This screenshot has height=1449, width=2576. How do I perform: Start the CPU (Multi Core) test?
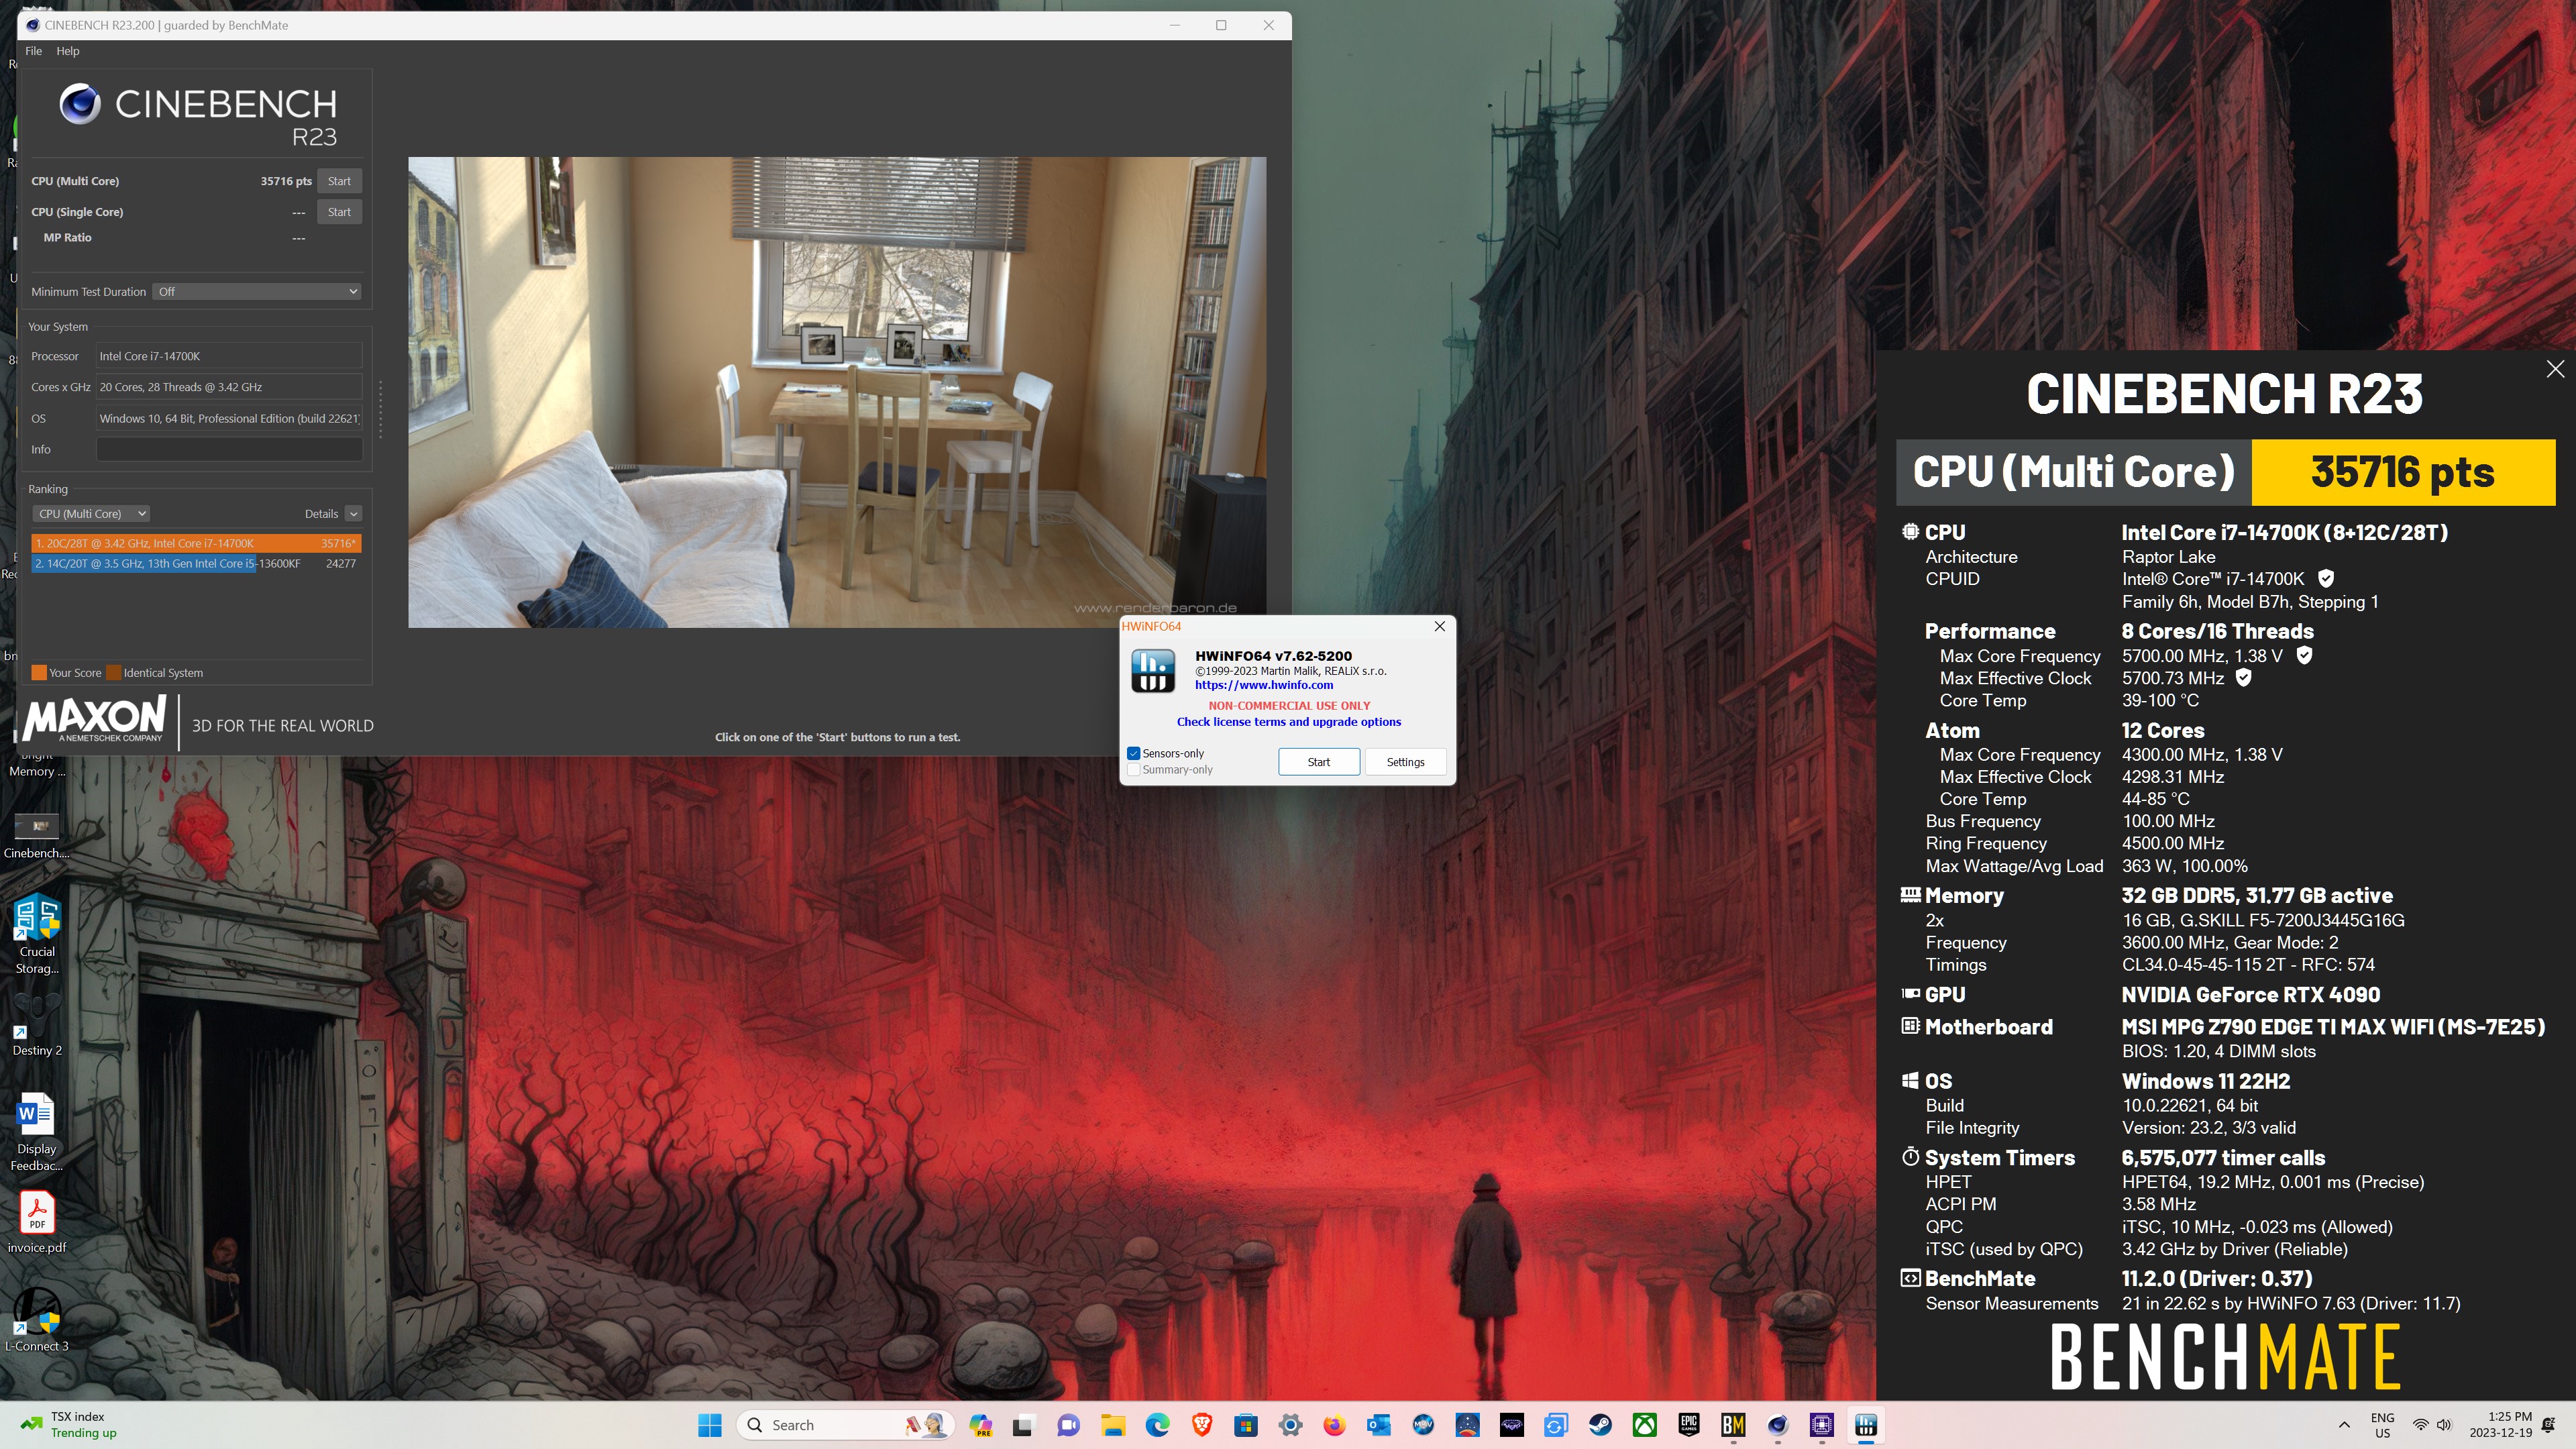click(x=339, y=181)
